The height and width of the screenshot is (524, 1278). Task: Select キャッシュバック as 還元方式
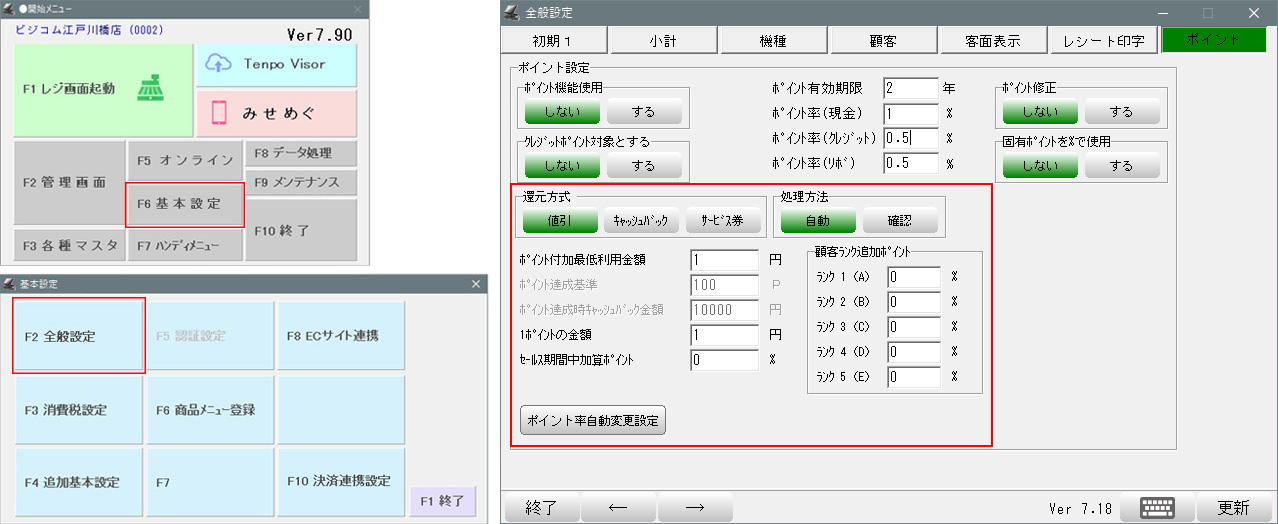coord(642,220)
